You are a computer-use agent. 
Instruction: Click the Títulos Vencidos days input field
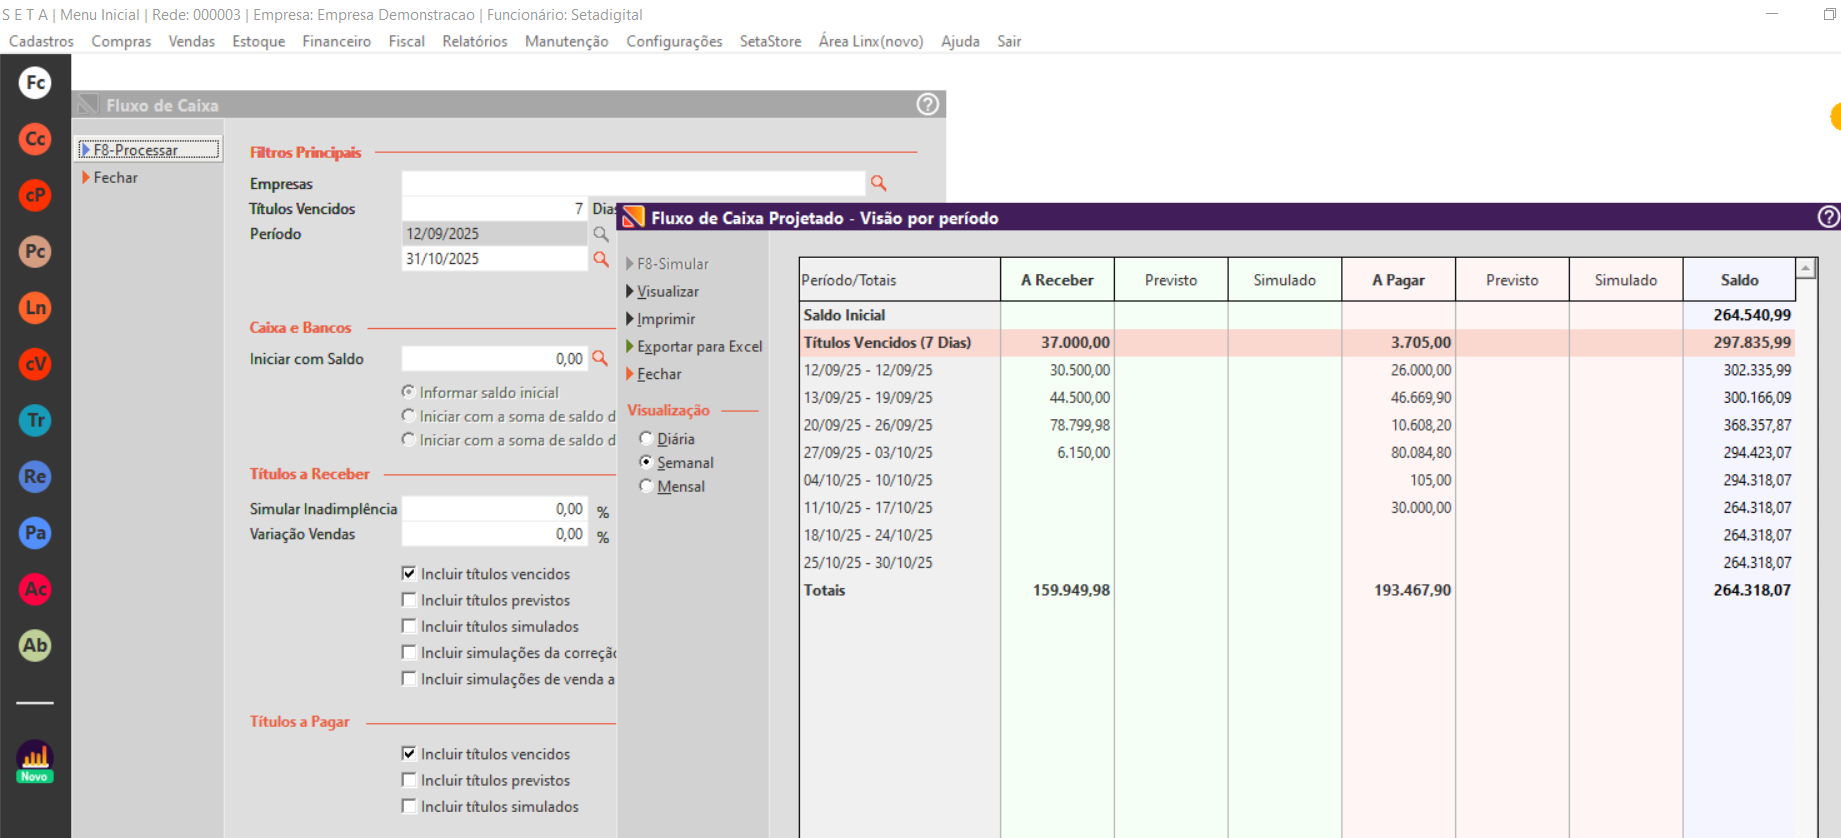pyautogui.click(x=494, y=209)
